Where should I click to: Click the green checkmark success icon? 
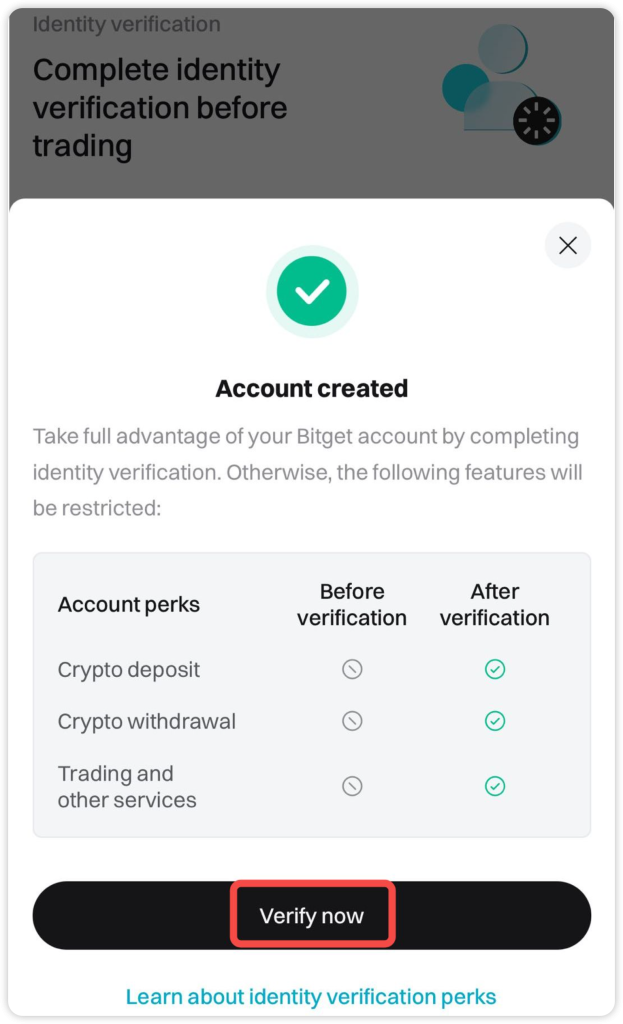312,291
